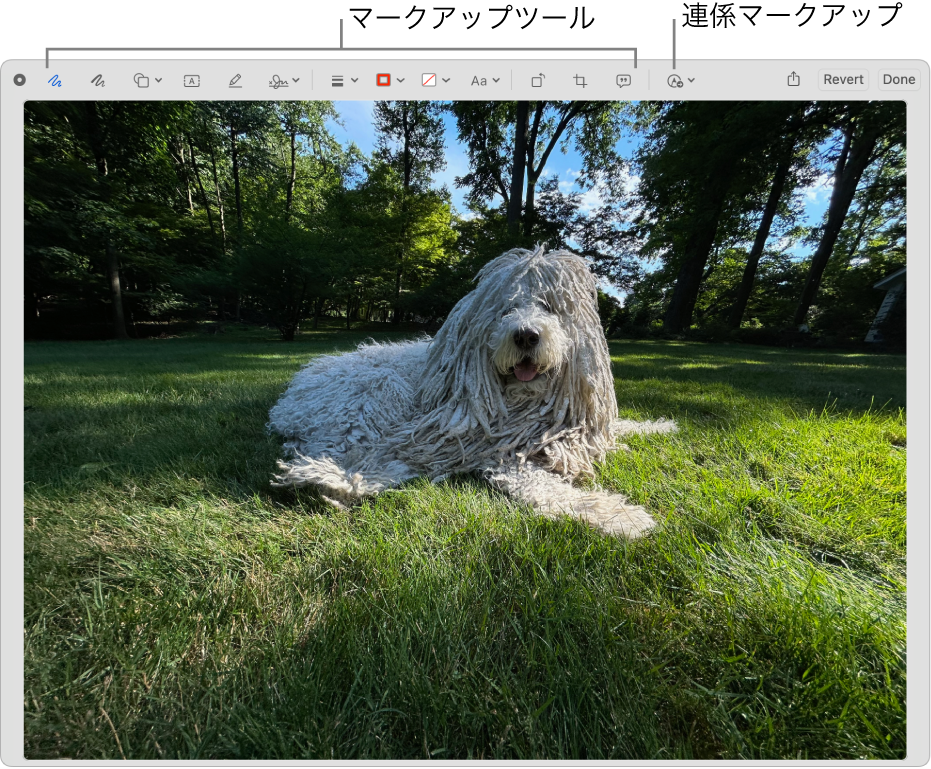The width and height of the screenshot is (931, 769).
Task: Expand the Sign dropdown arrow
Action: tap(296, 80)
